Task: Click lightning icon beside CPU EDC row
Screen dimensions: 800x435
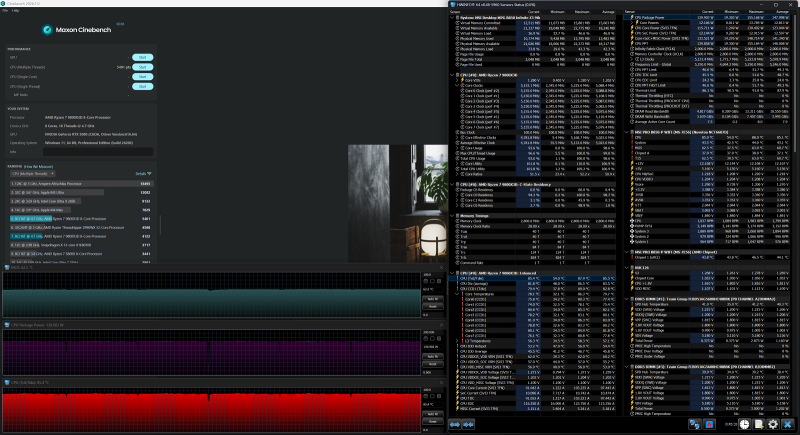Action: pyautogui.click(x=458, y=403)
